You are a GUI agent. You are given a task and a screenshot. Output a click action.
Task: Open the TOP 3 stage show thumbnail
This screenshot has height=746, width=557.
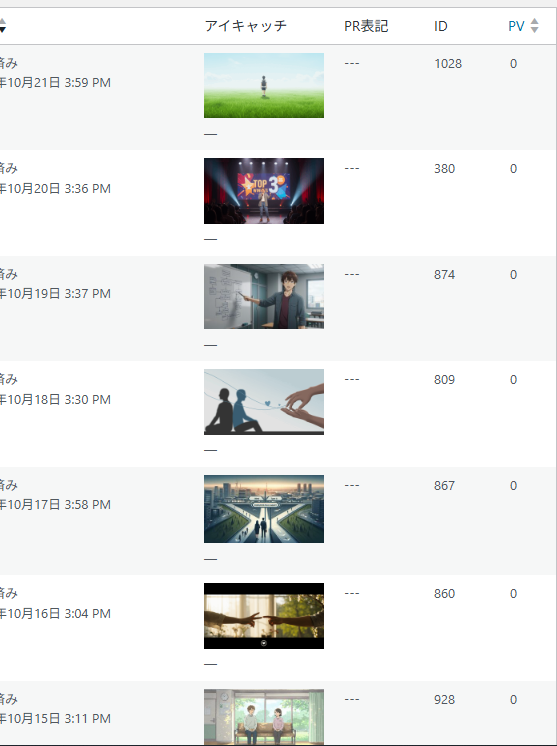tap(264, 191)
